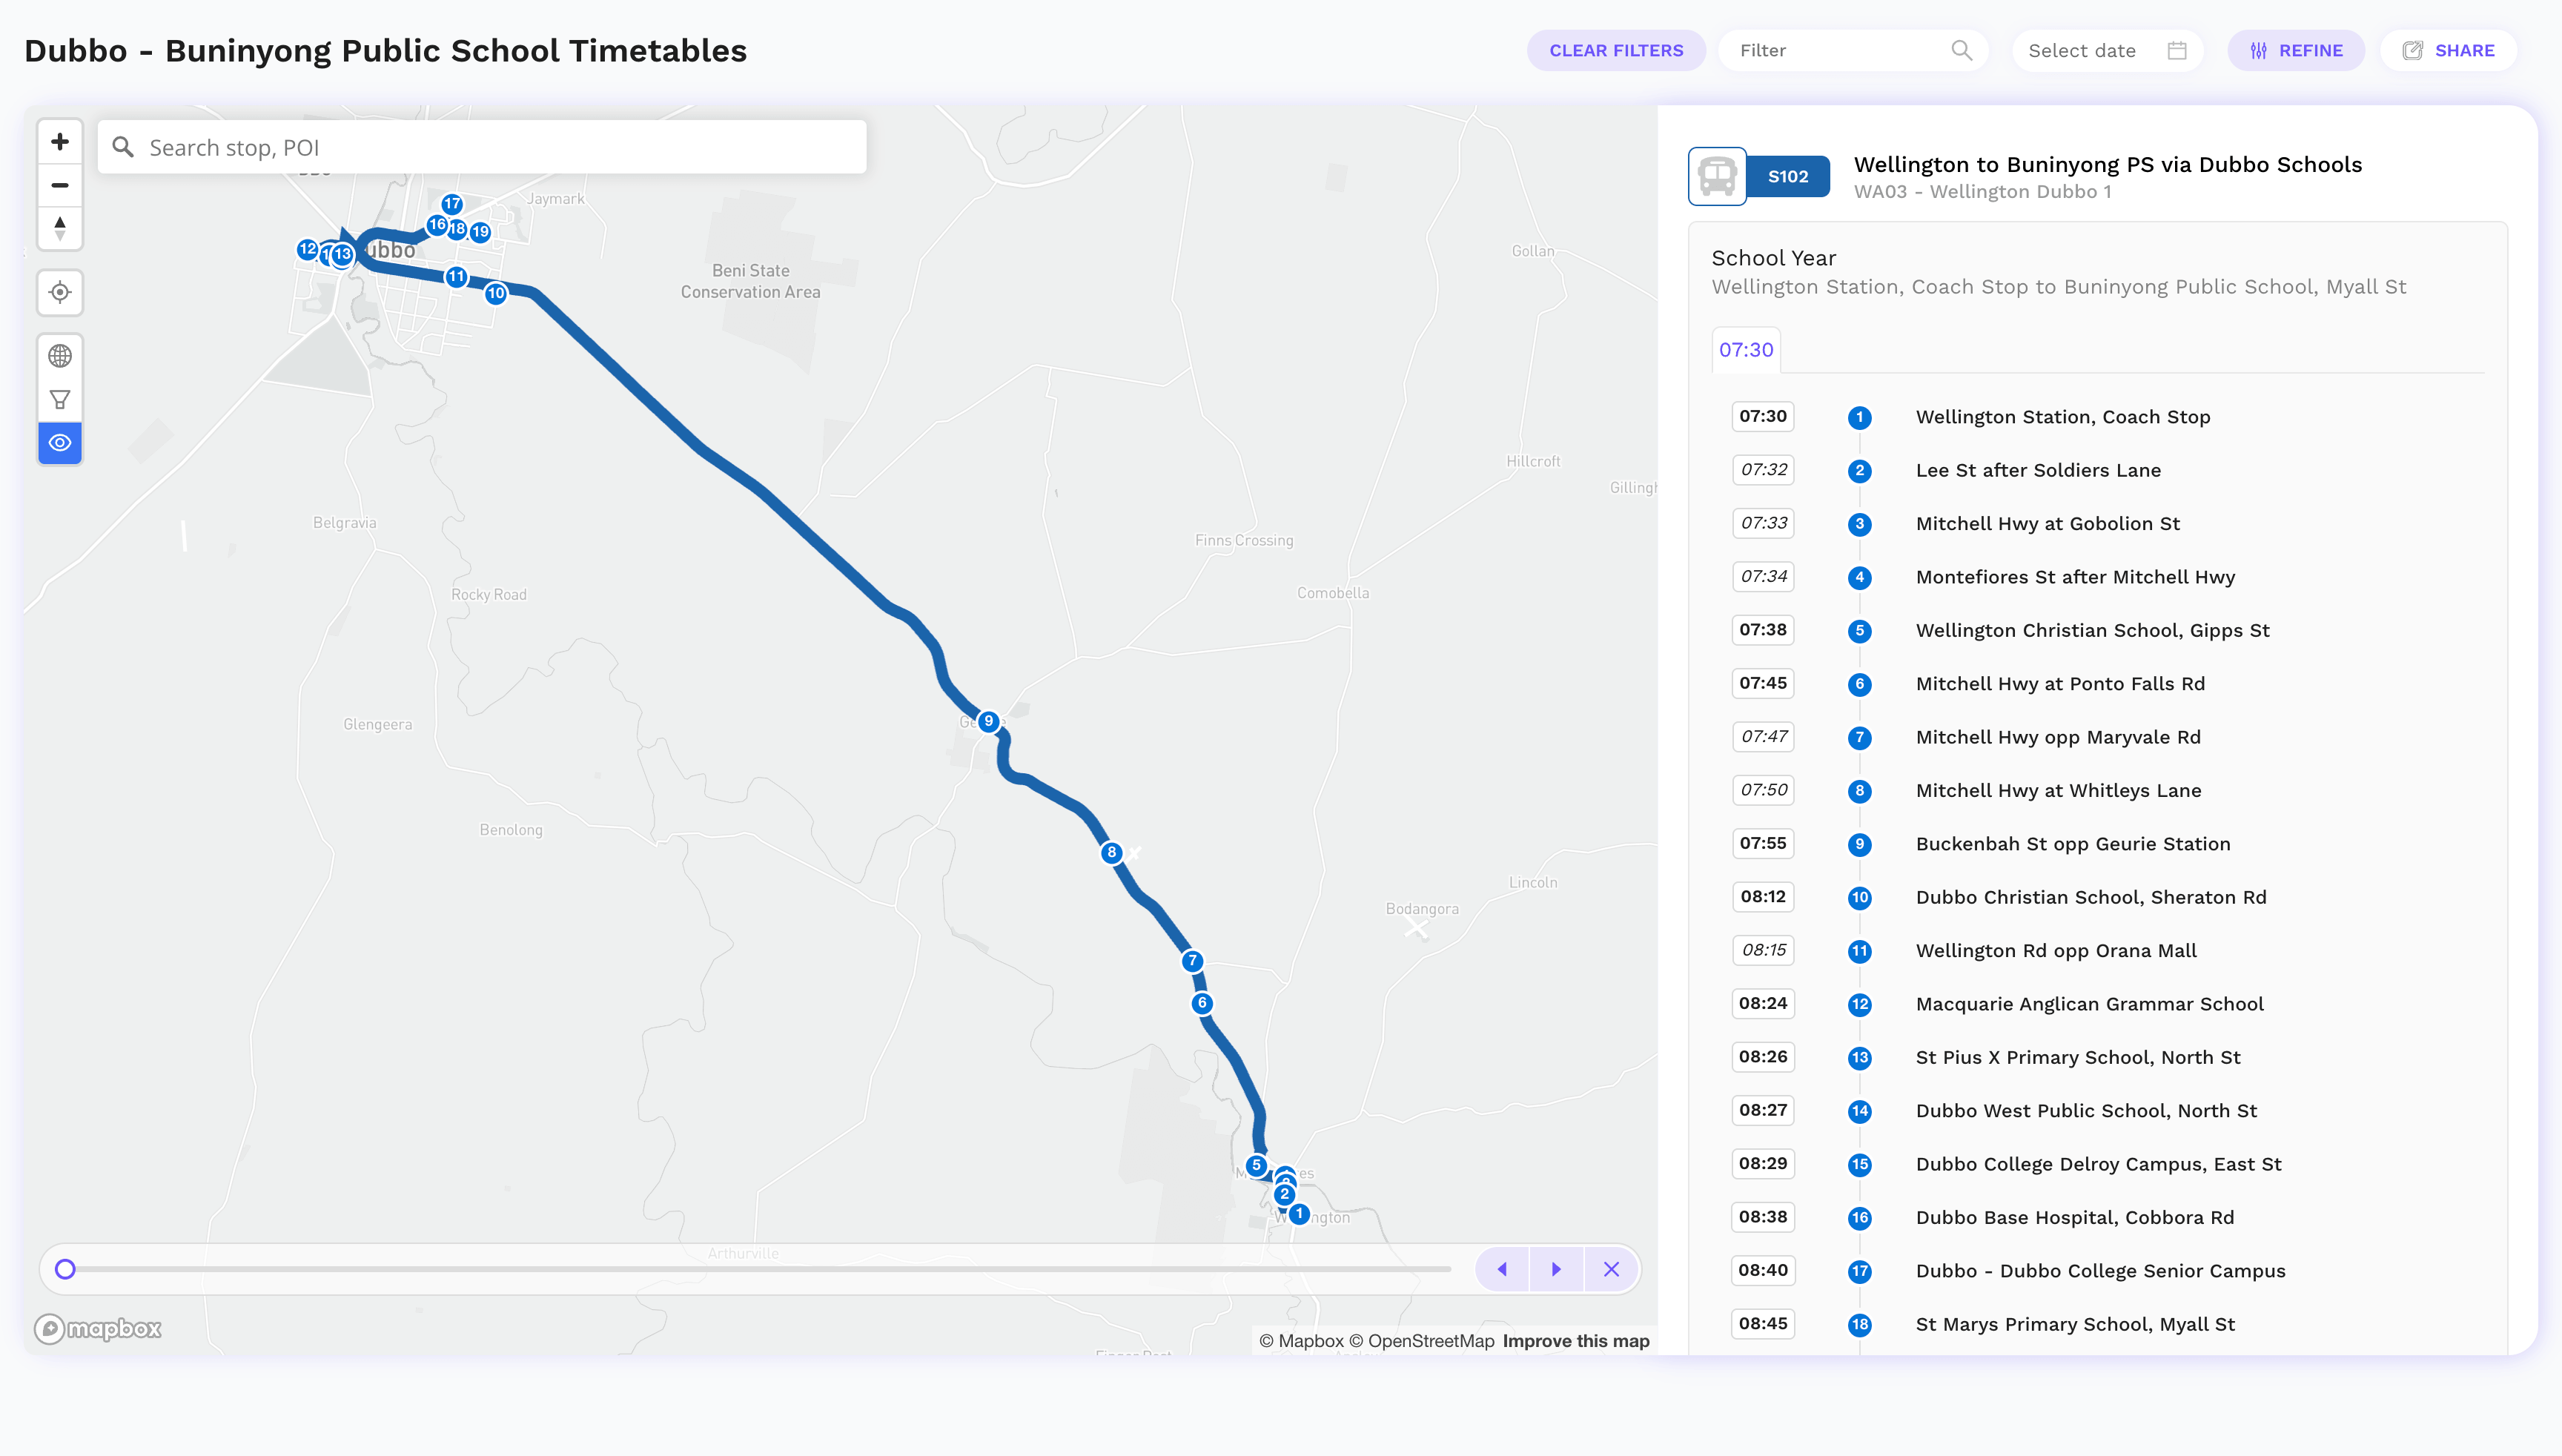Step to previous stop with left arrow
This screenshot has height=1456, width=2562.
tap(1502, 1269)
